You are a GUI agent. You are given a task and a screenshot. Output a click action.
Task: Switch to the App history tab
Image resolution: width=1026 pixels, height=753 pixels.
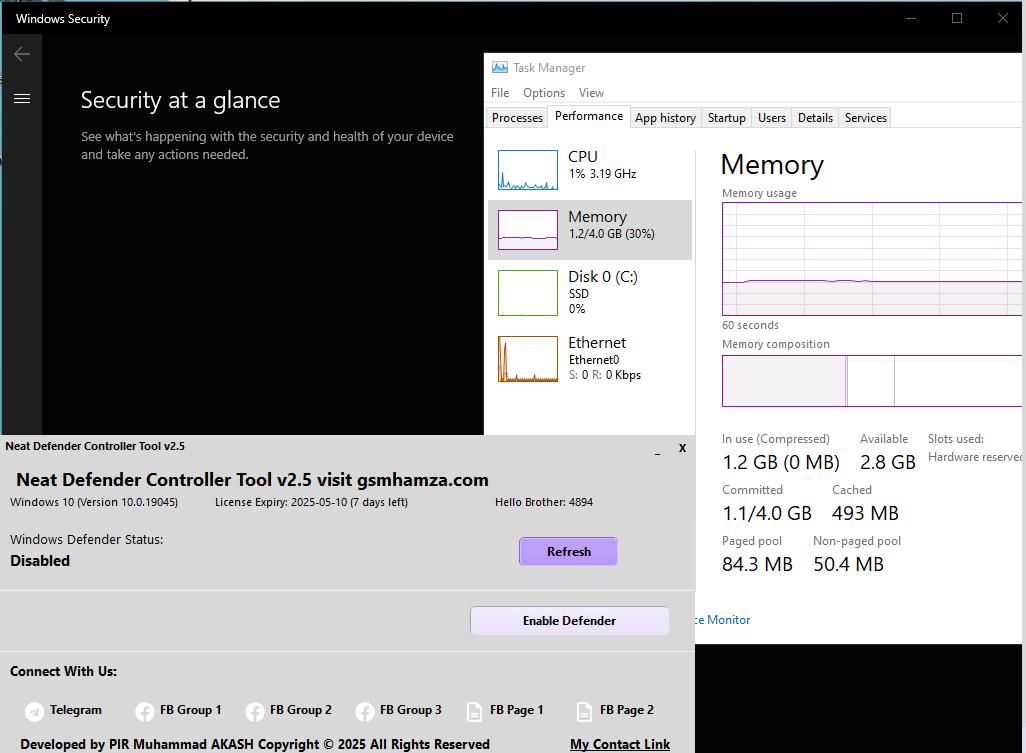[665, 118]
